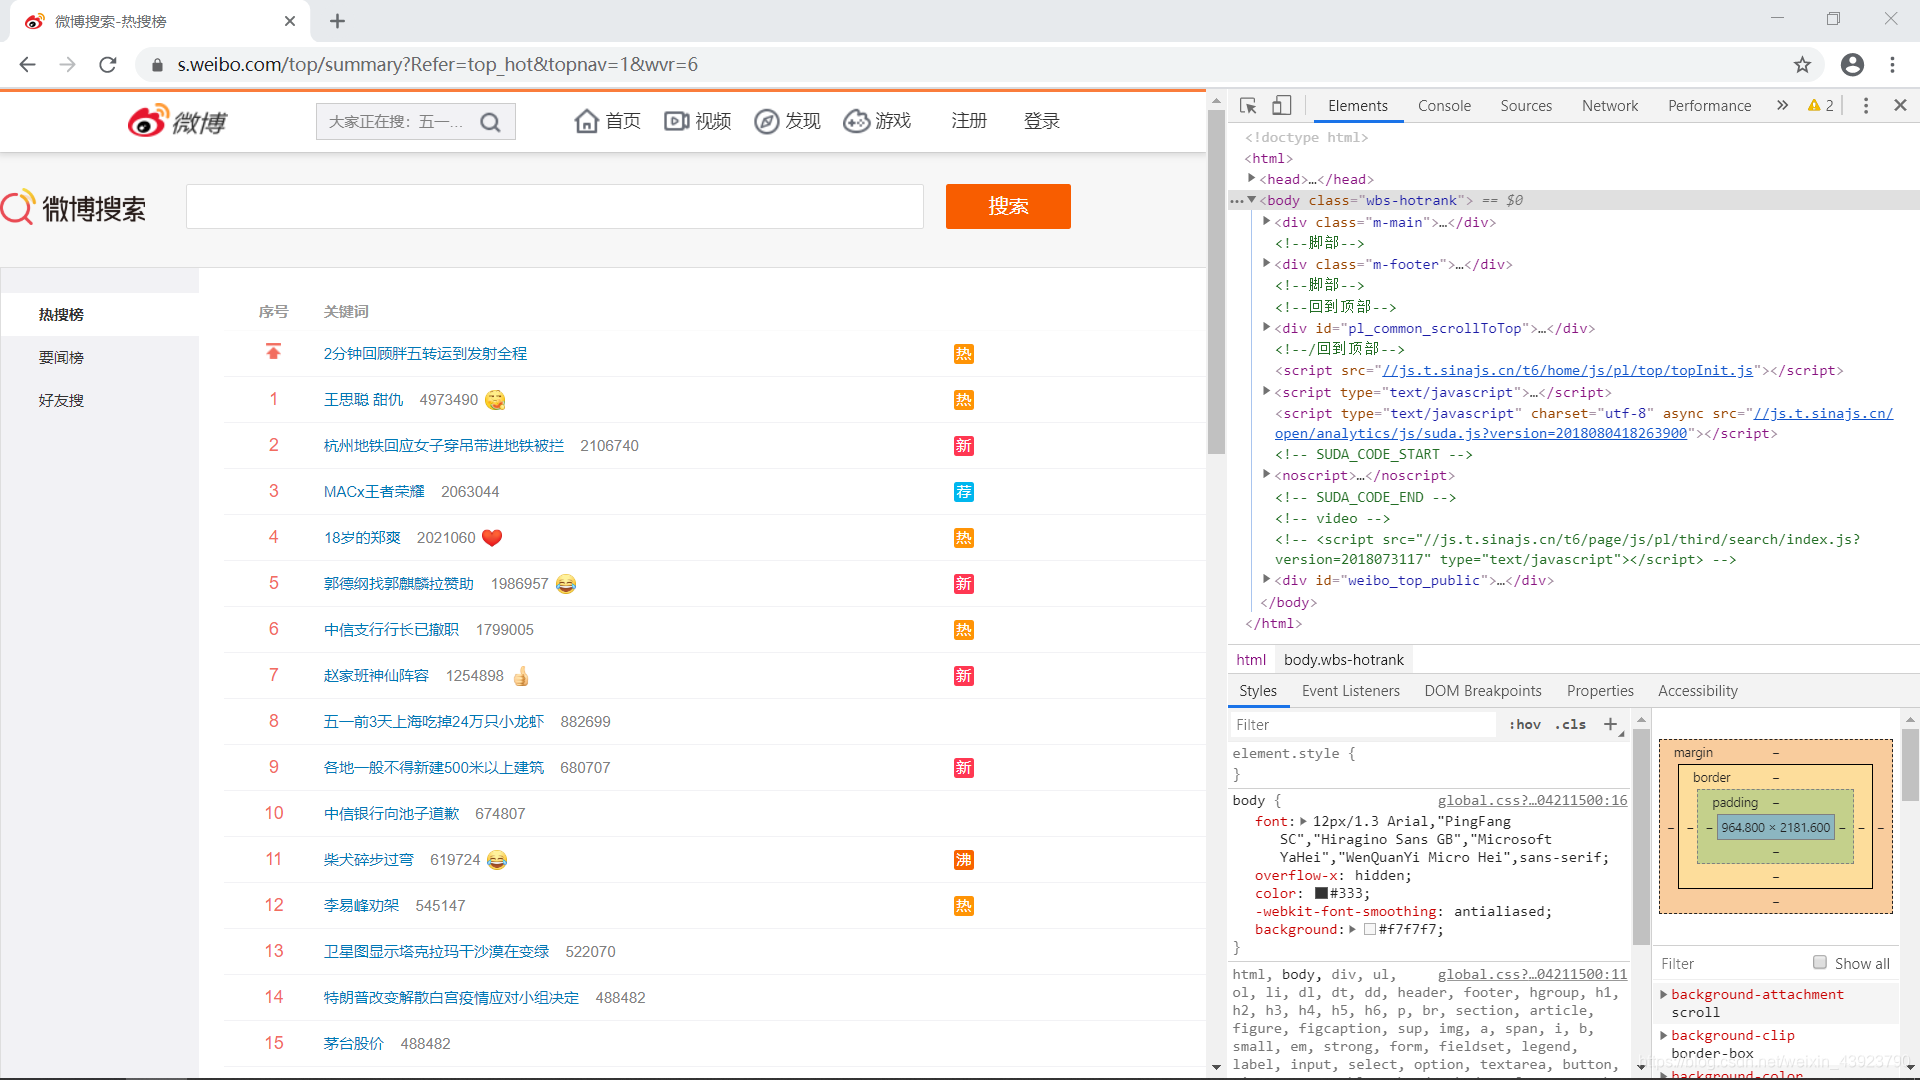This screenshot has height=1080, width=1920.
Task: Click the color #333 swatch
Action: 1320,893
